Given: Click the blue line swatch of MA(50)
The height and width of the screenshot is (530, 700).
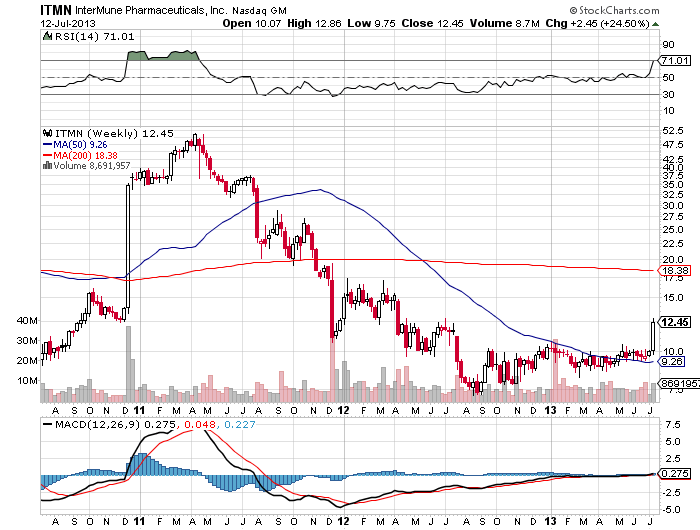Looking at the screenshot, I should pos(47,145).
